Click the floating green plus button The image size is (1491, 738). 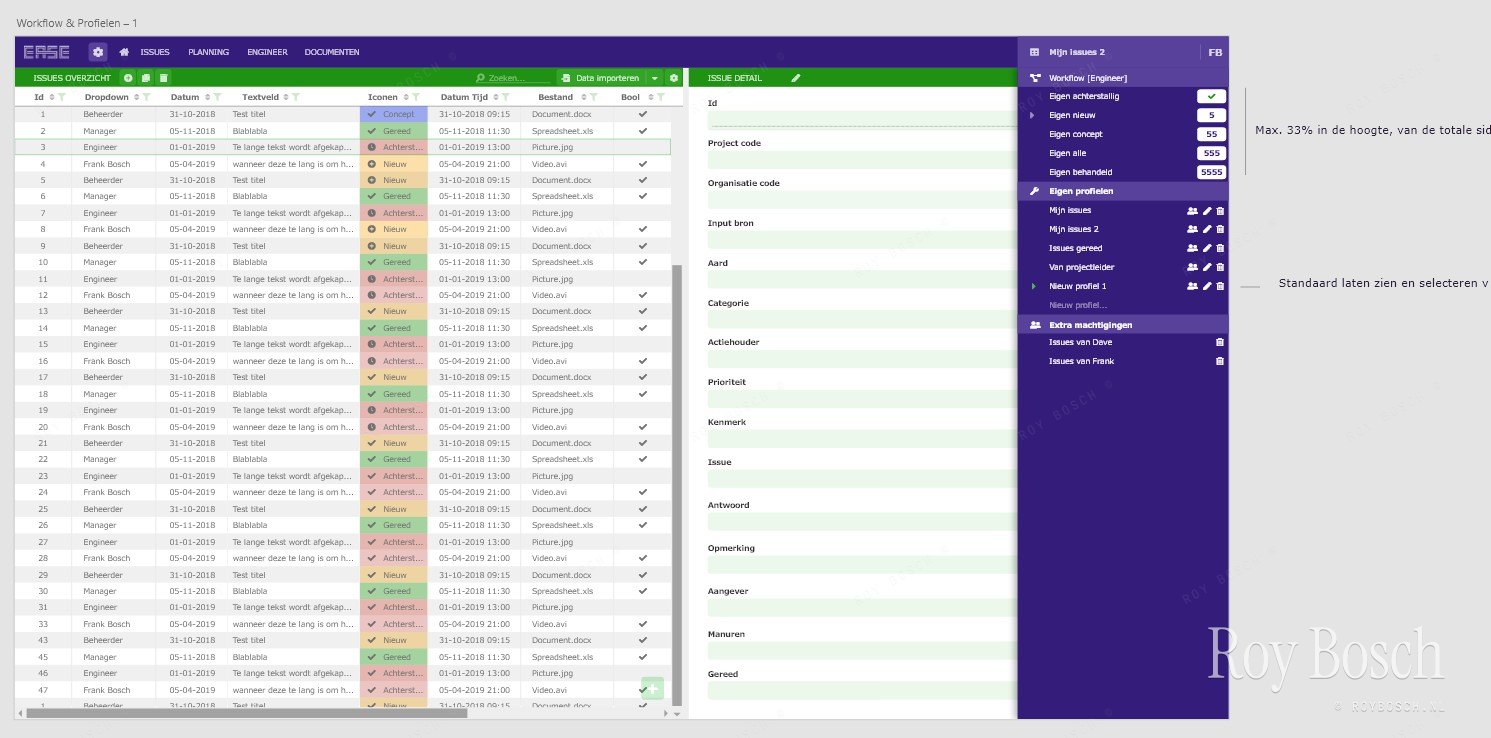[652, 688]
